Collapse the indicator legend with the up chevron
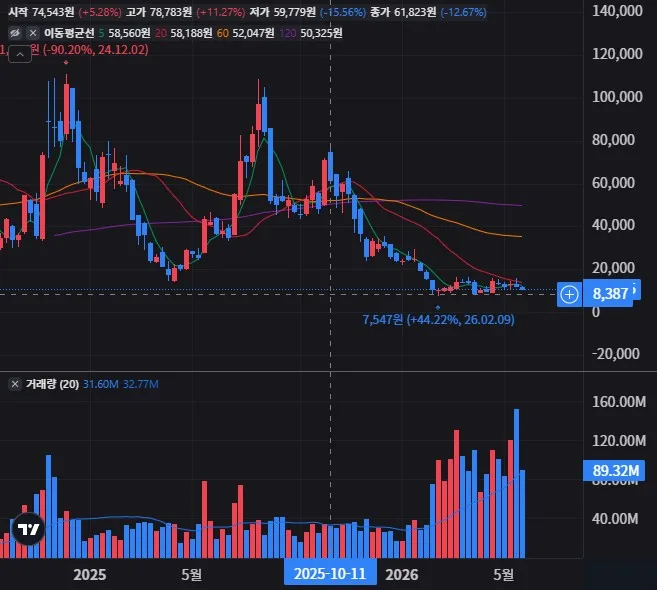657x590 pixels. point(20,54)
